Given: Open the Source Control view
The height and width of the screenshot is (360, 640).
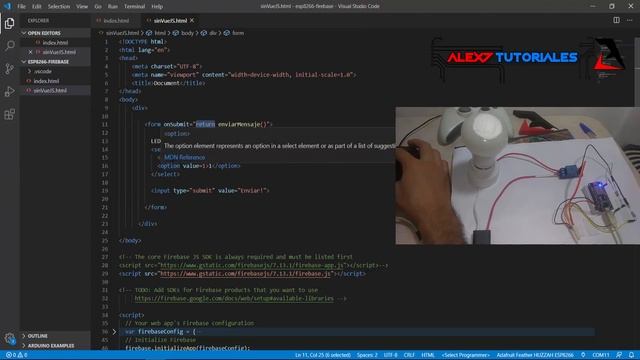Looking at the screenshot, I should tap(9, 69).
